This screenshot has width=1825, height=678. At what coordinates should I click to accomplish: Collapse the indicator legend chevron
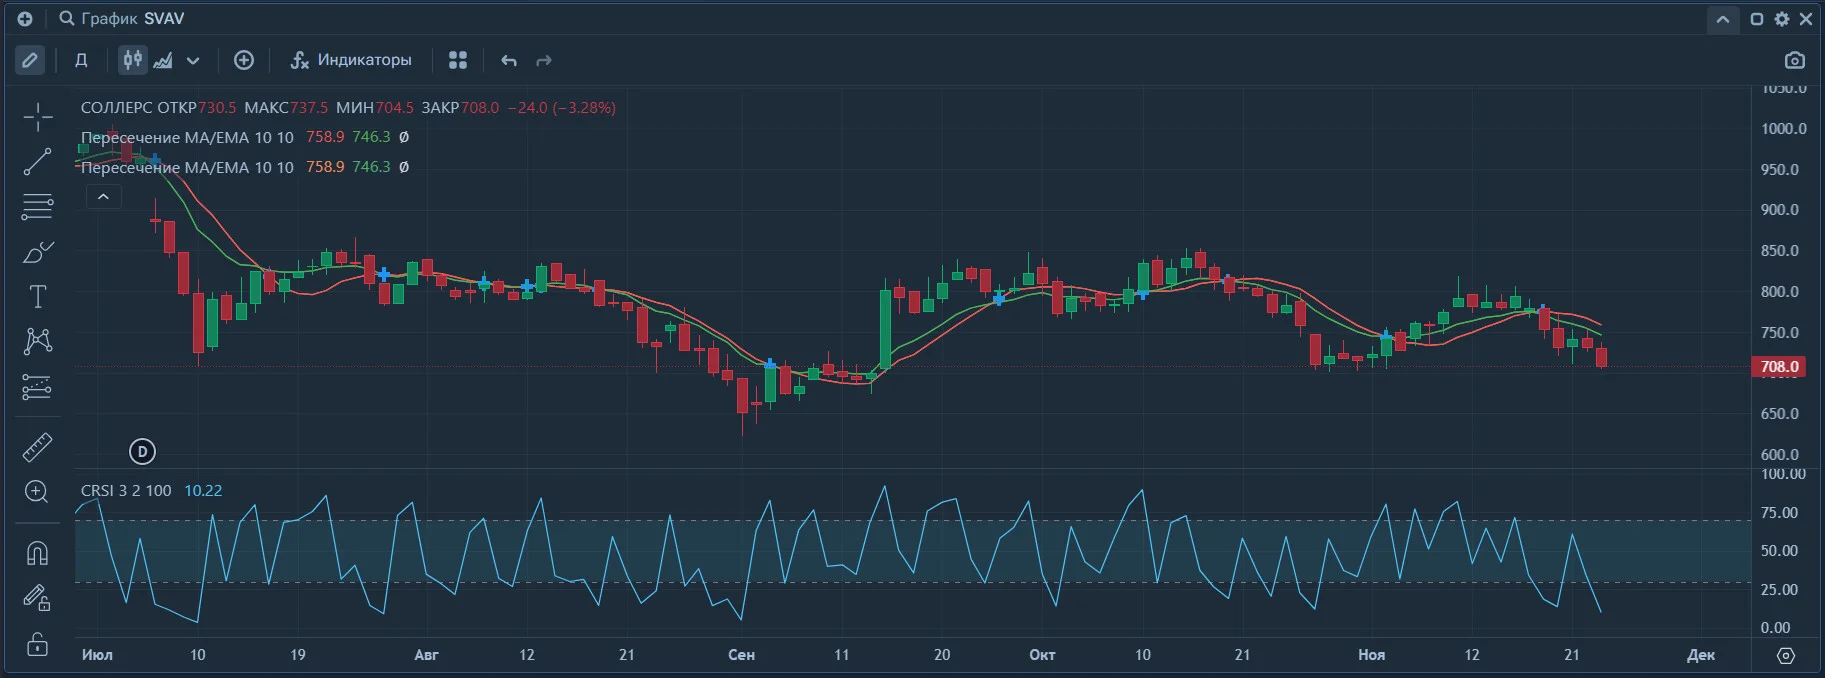click(x=103, y=197)
